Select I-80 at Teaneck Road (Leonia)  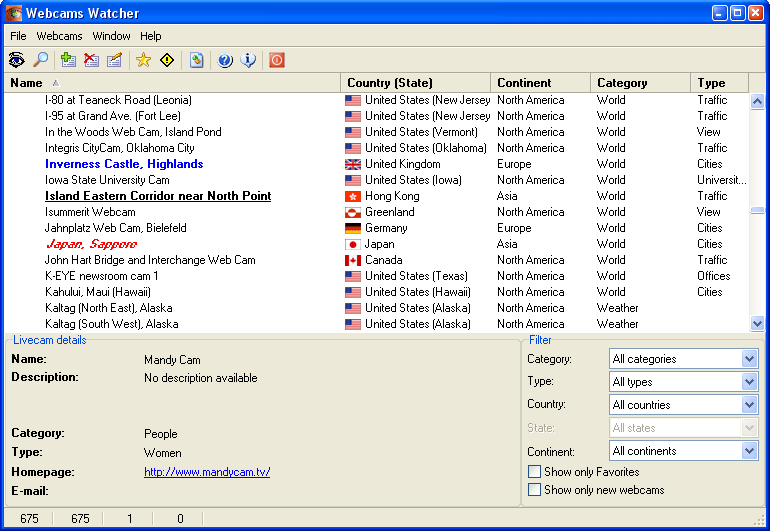point(118,100)
